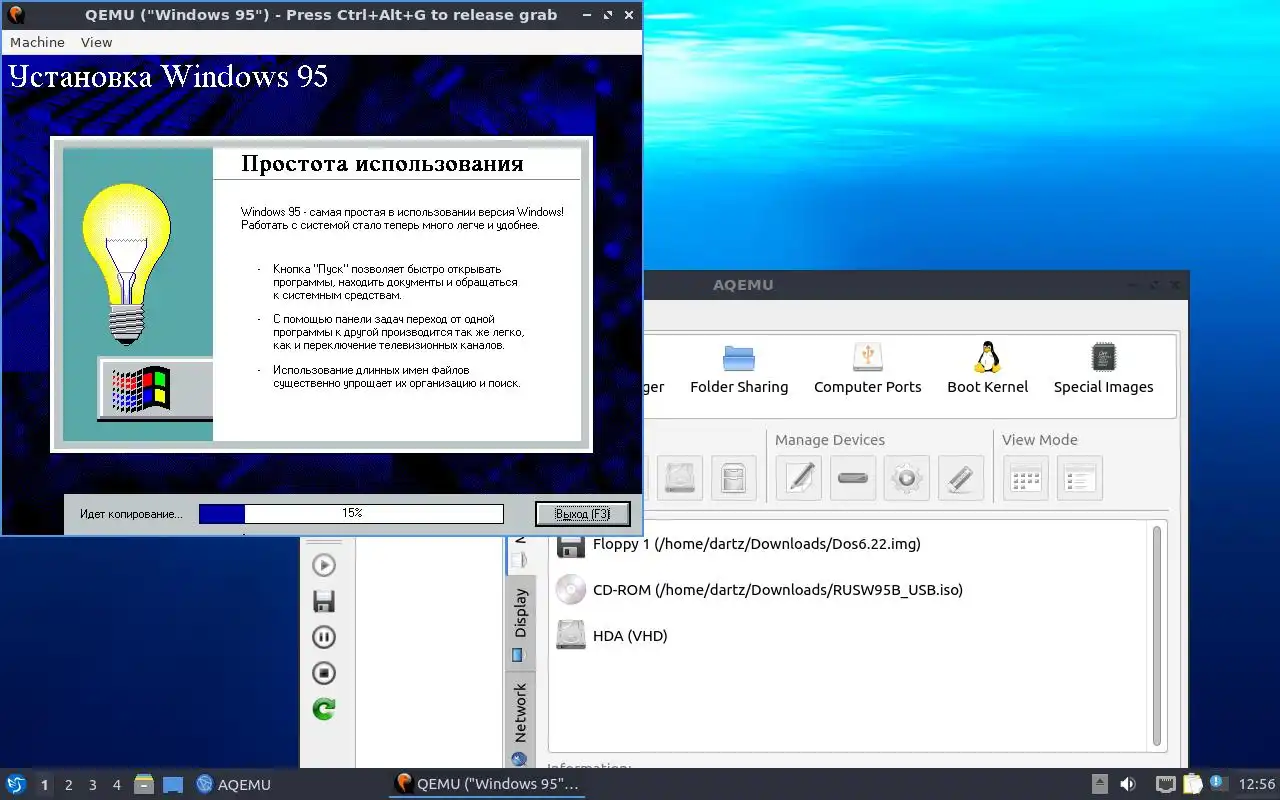Viewport: 1280px width, 800px height.
Task: Switch to workspace 2
Action: click(69, 785)
